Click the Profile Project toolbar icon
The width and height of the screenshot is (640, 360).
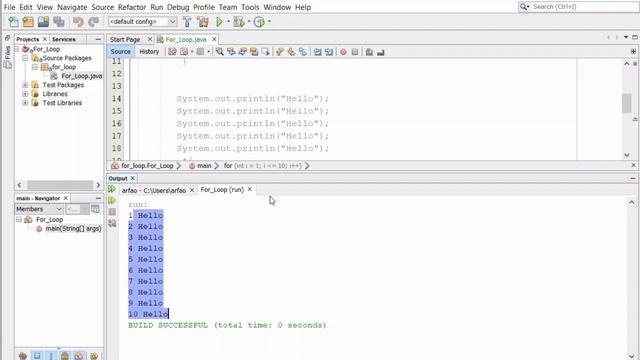pos(259,22)
